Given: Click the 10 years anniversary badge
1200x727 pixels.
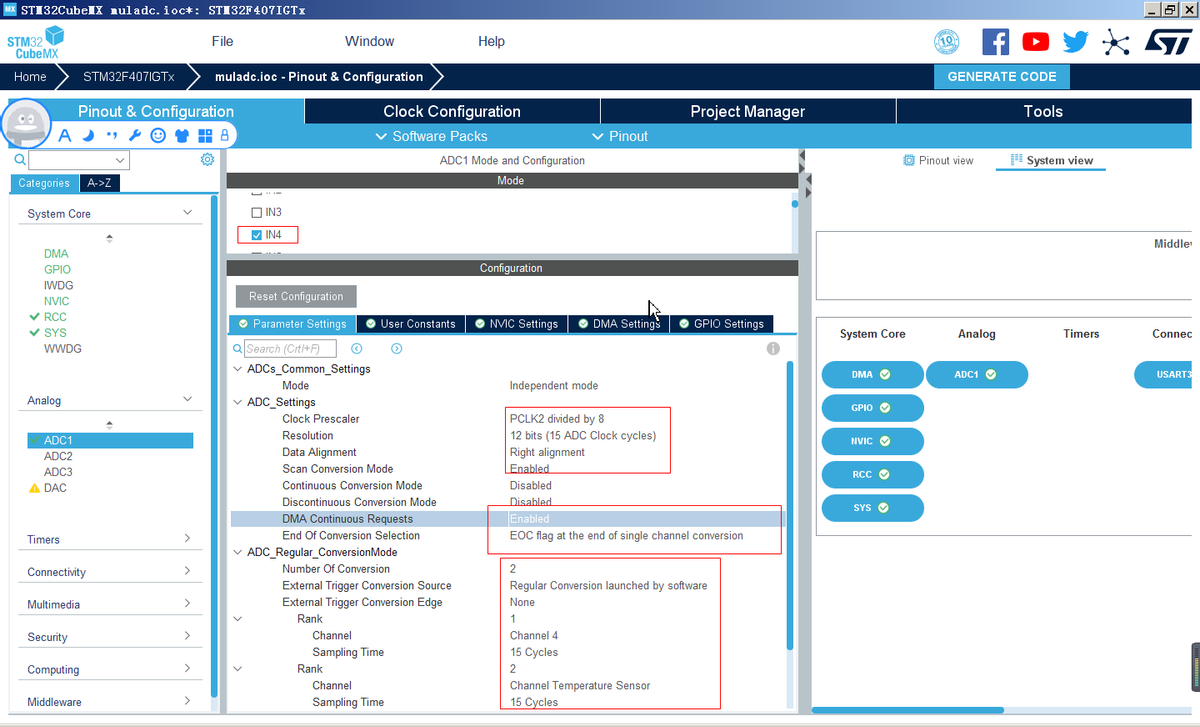Looking at the screenshot, I should click(x=946, y=41).
